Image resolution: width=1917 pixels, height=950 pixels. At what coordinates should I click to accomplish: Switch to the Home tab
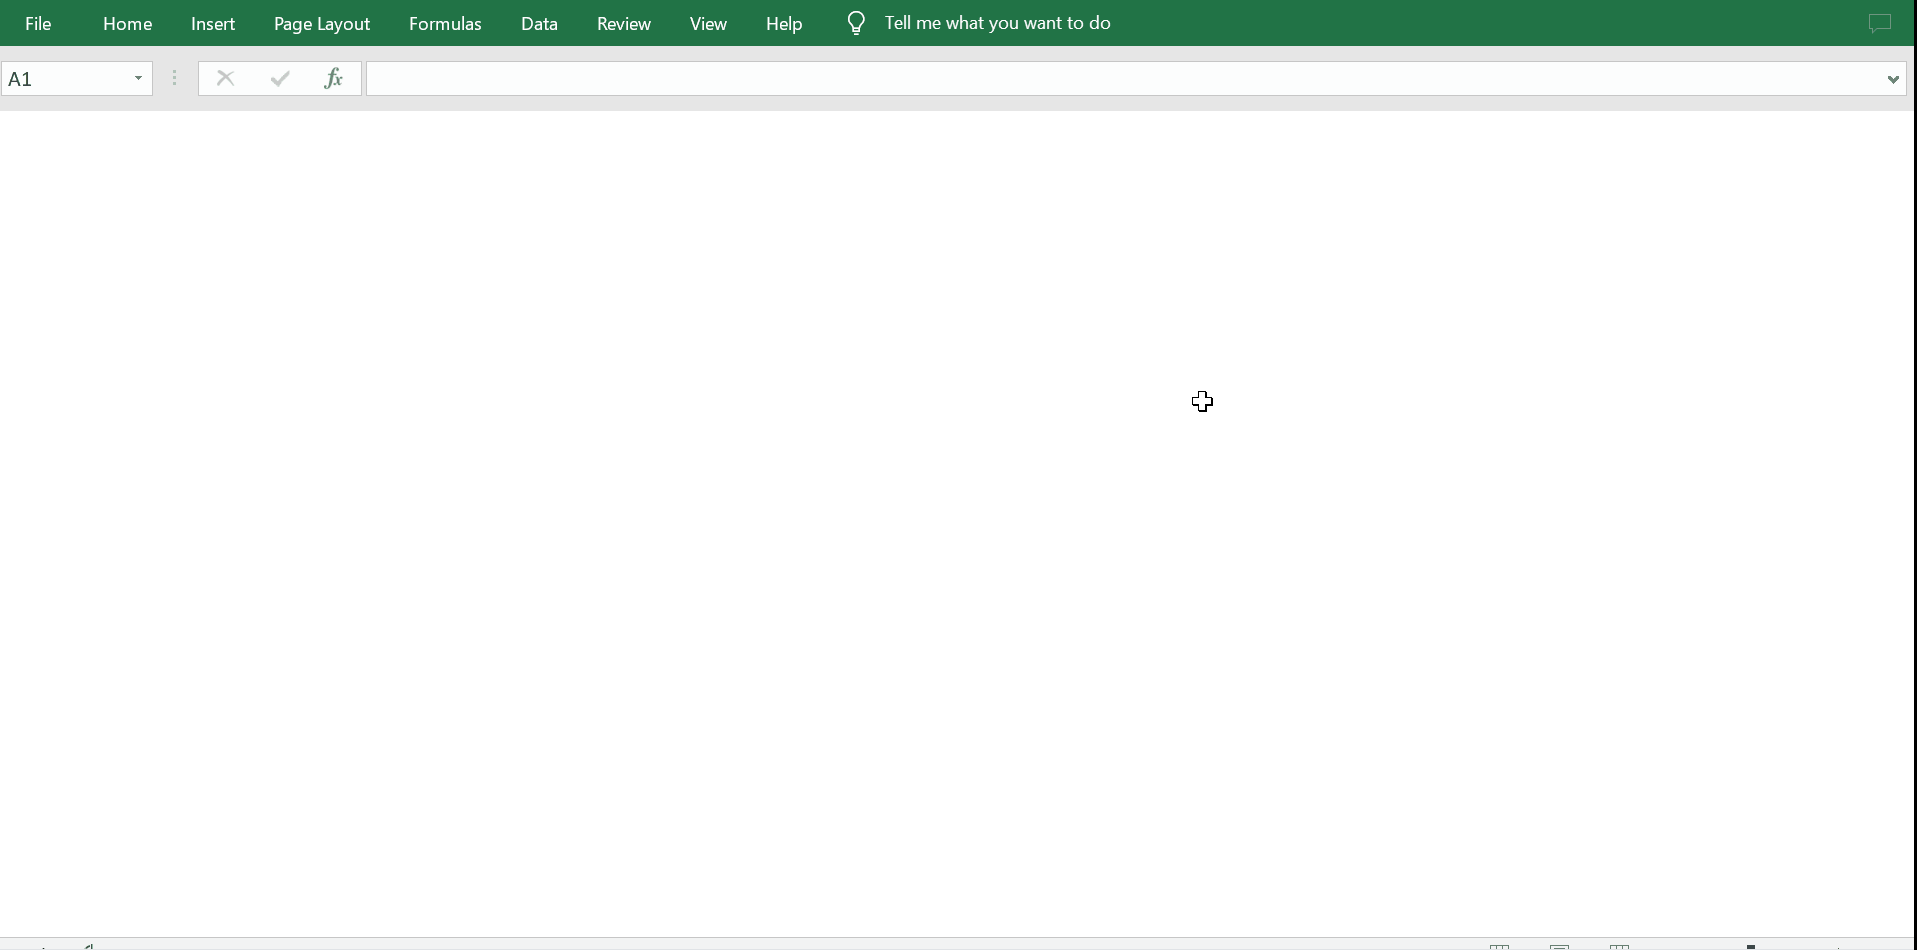[x=127, y=23]
